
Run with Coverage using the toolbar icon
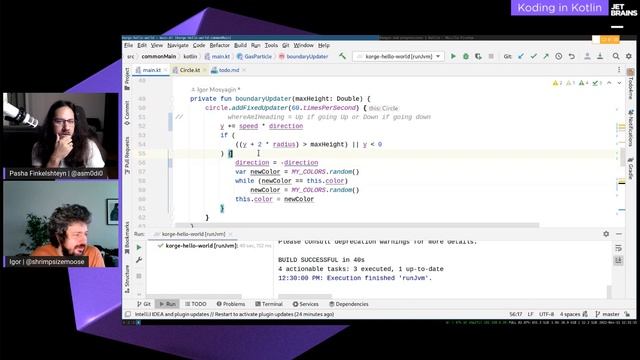click(478, 56)
